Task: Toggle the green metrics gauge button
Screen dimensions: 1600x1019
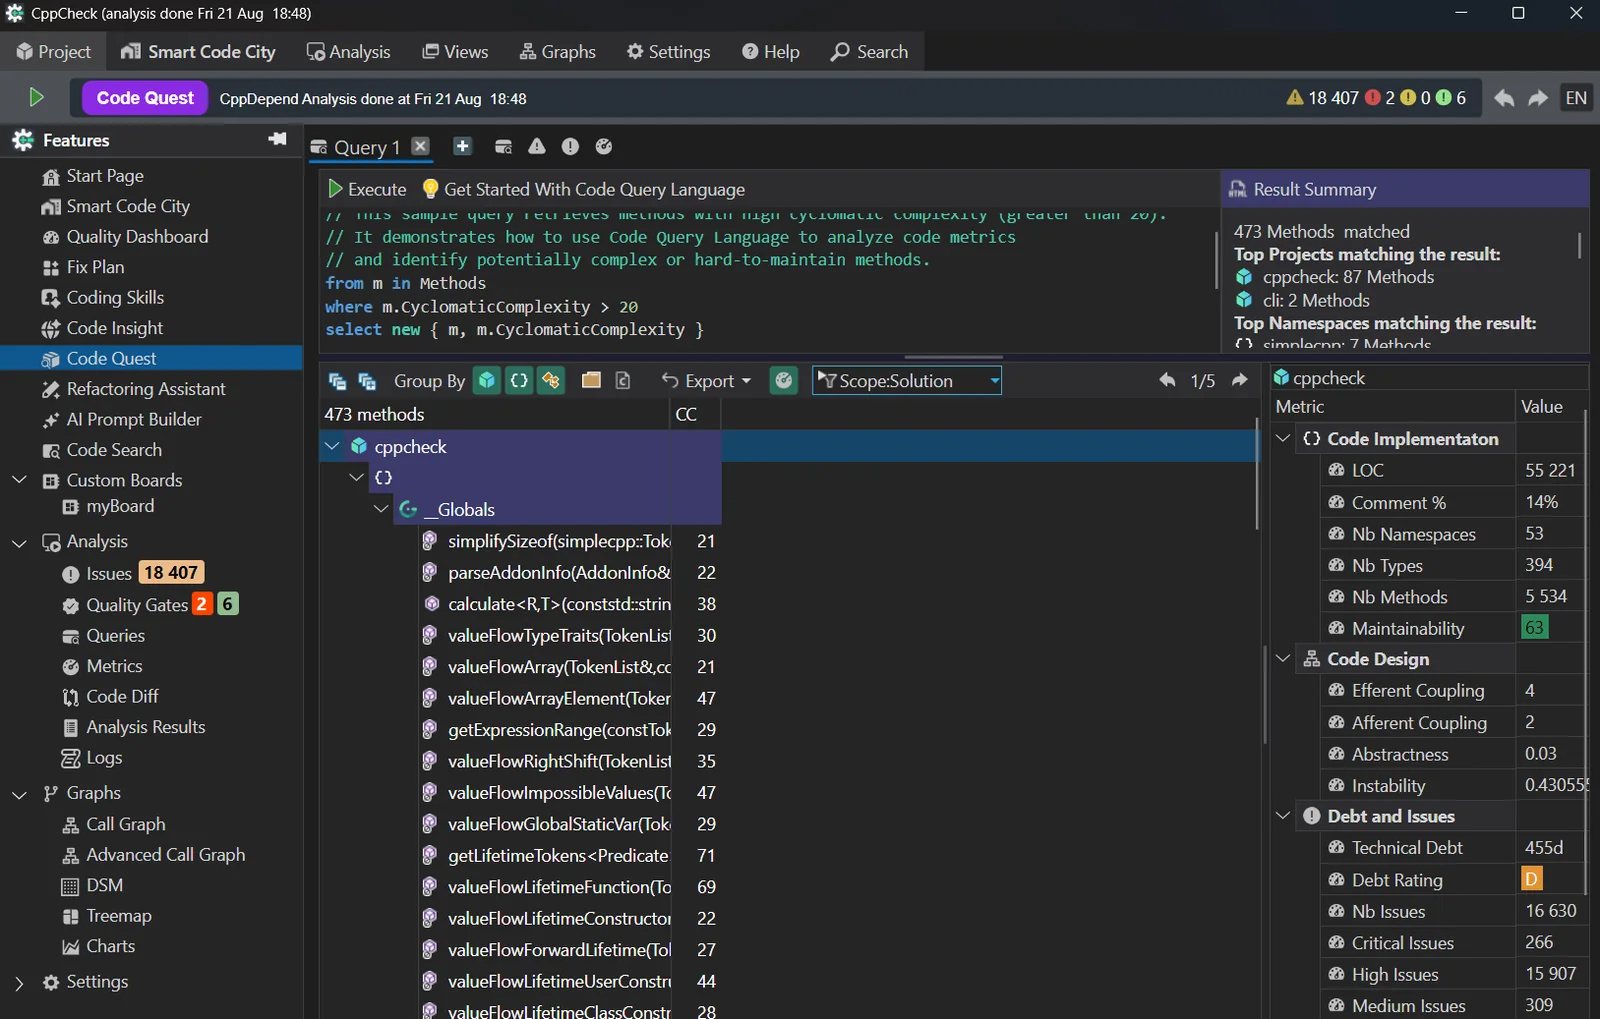Action: pos(784,381)
